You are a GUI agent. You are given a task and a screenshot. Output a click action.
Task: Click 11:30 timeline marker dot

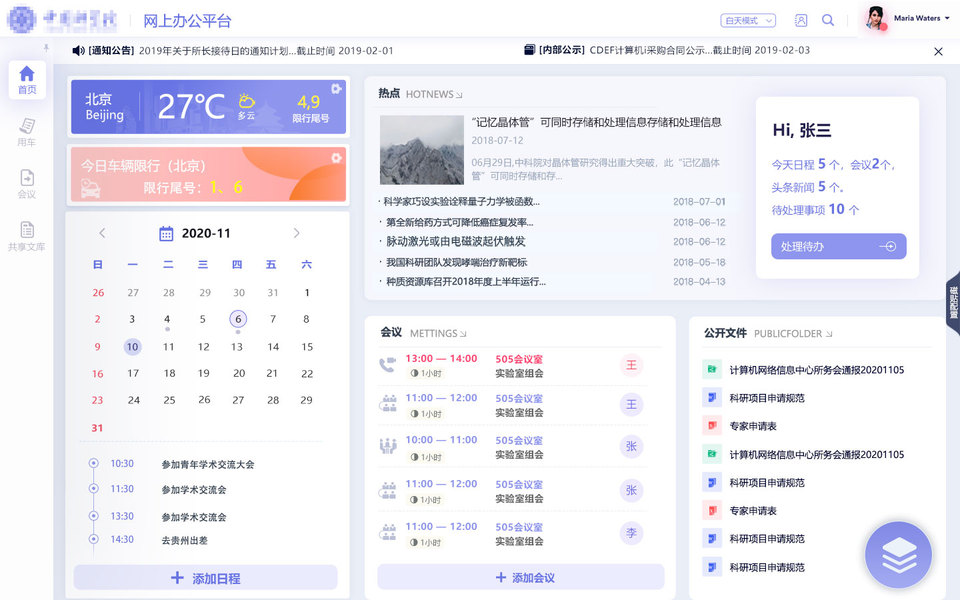pyautogui.click(x=94, y=489)
